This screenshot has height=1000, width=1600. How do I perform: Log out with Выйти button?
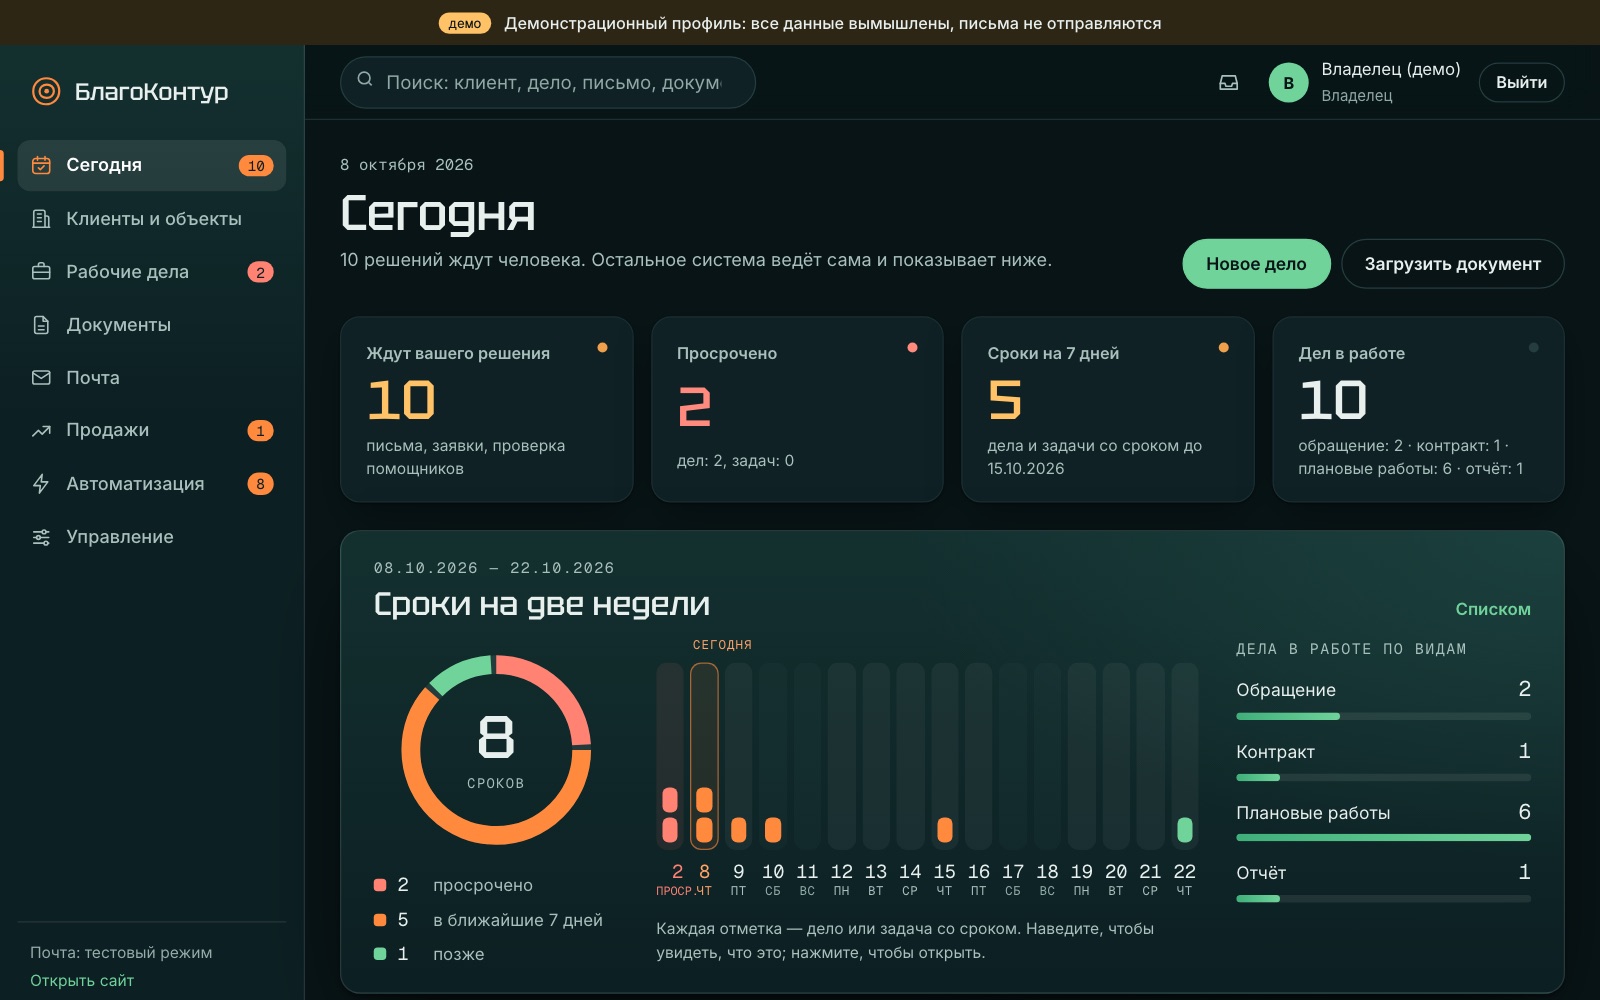tap(1521, 82)
